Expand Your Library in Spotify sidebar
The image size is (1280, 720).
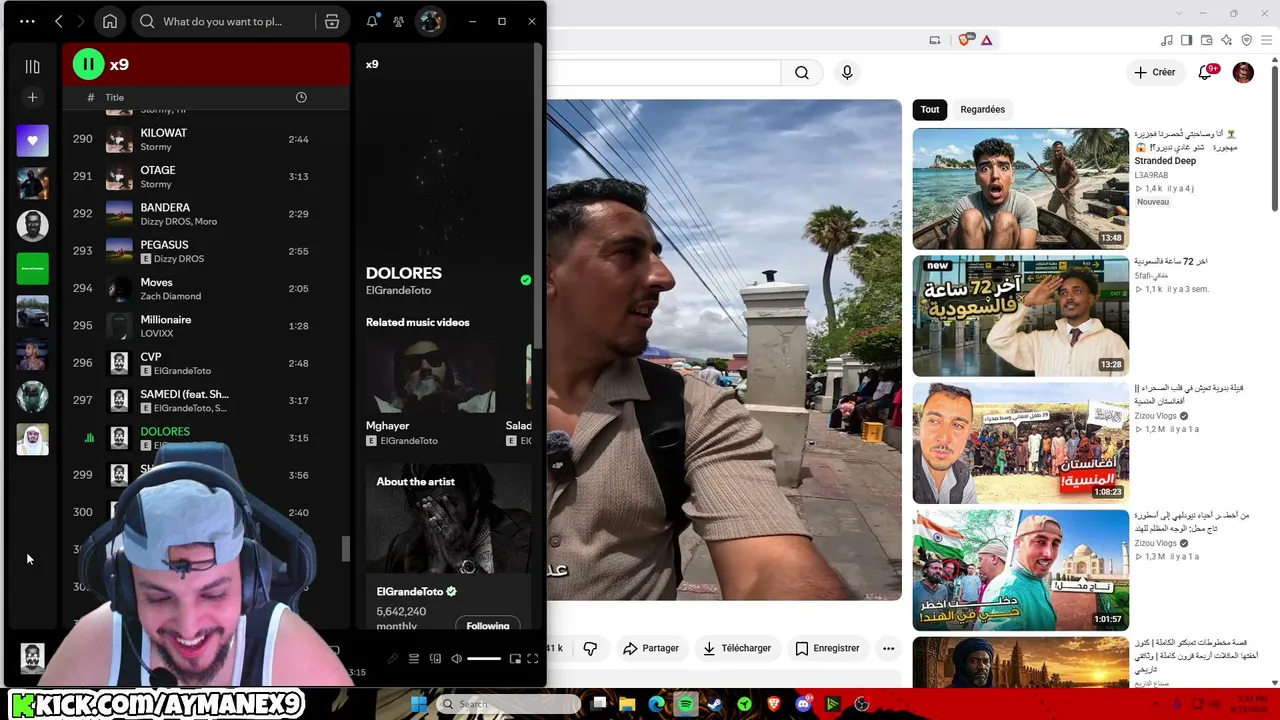(x=32, y=67)
